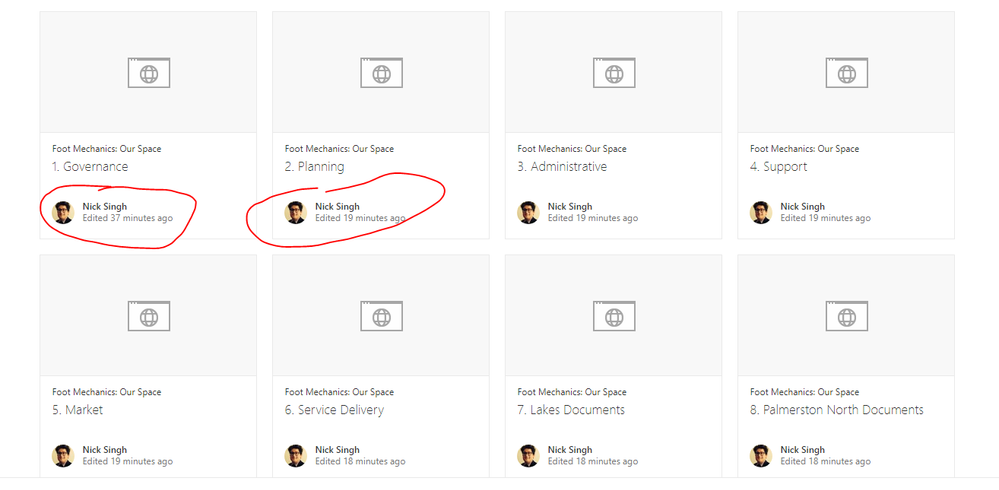999x490 pixels.
Task: Click Nick Singh's avatar on the Governance card
Action: pyautogui.click(x=63, y=212)
